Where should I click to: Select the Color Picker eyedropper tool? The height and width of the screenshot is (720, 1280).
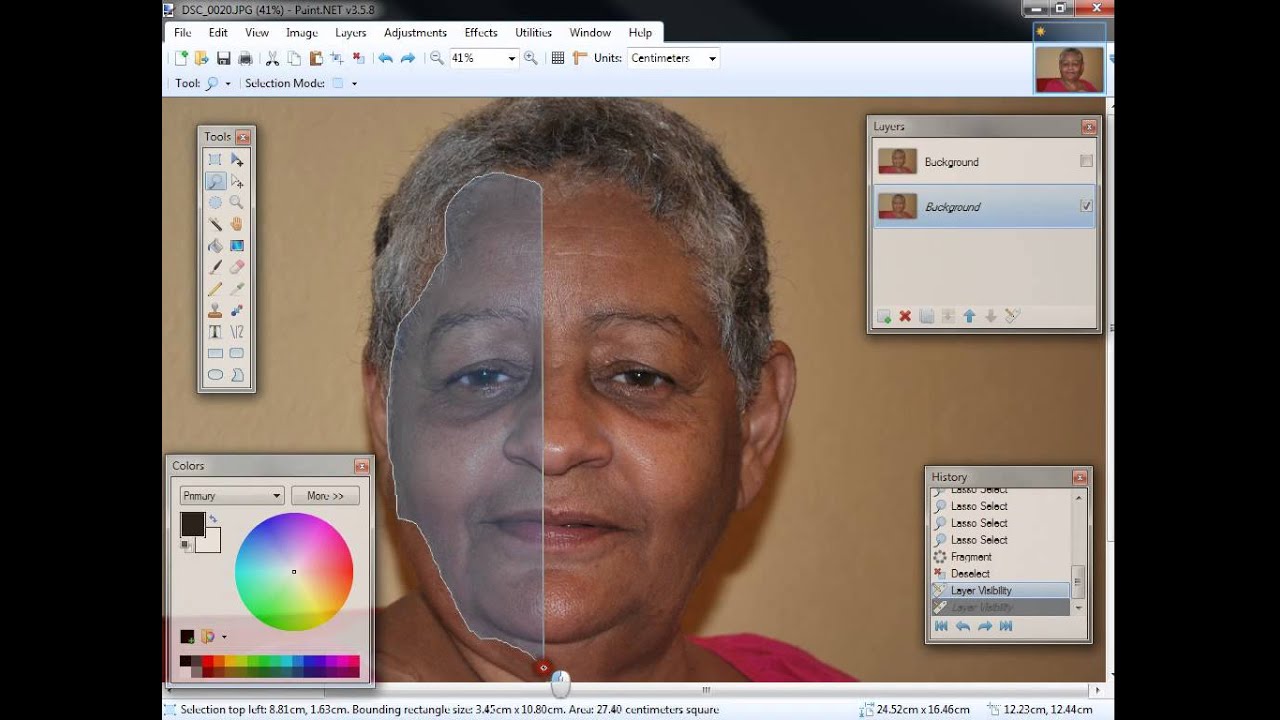[237, 289]
